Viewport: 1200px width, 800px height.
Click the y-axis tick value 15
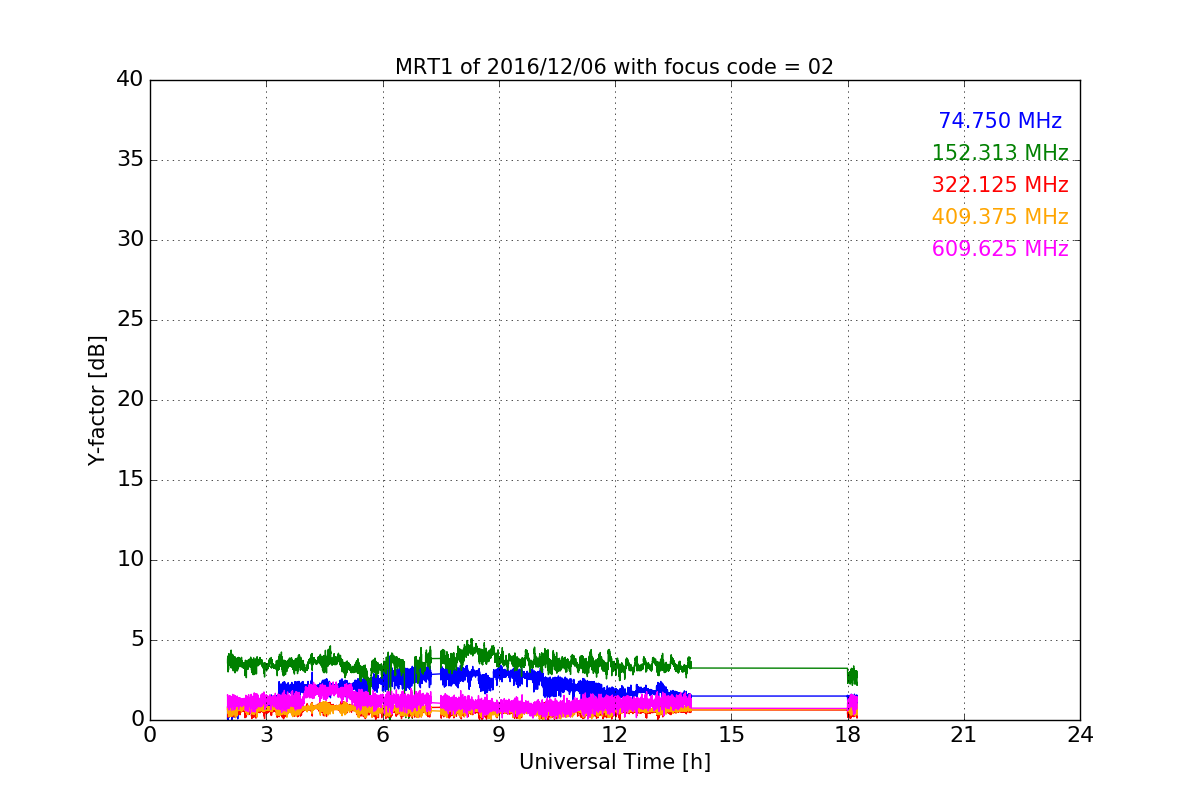[x=130, y=480]
